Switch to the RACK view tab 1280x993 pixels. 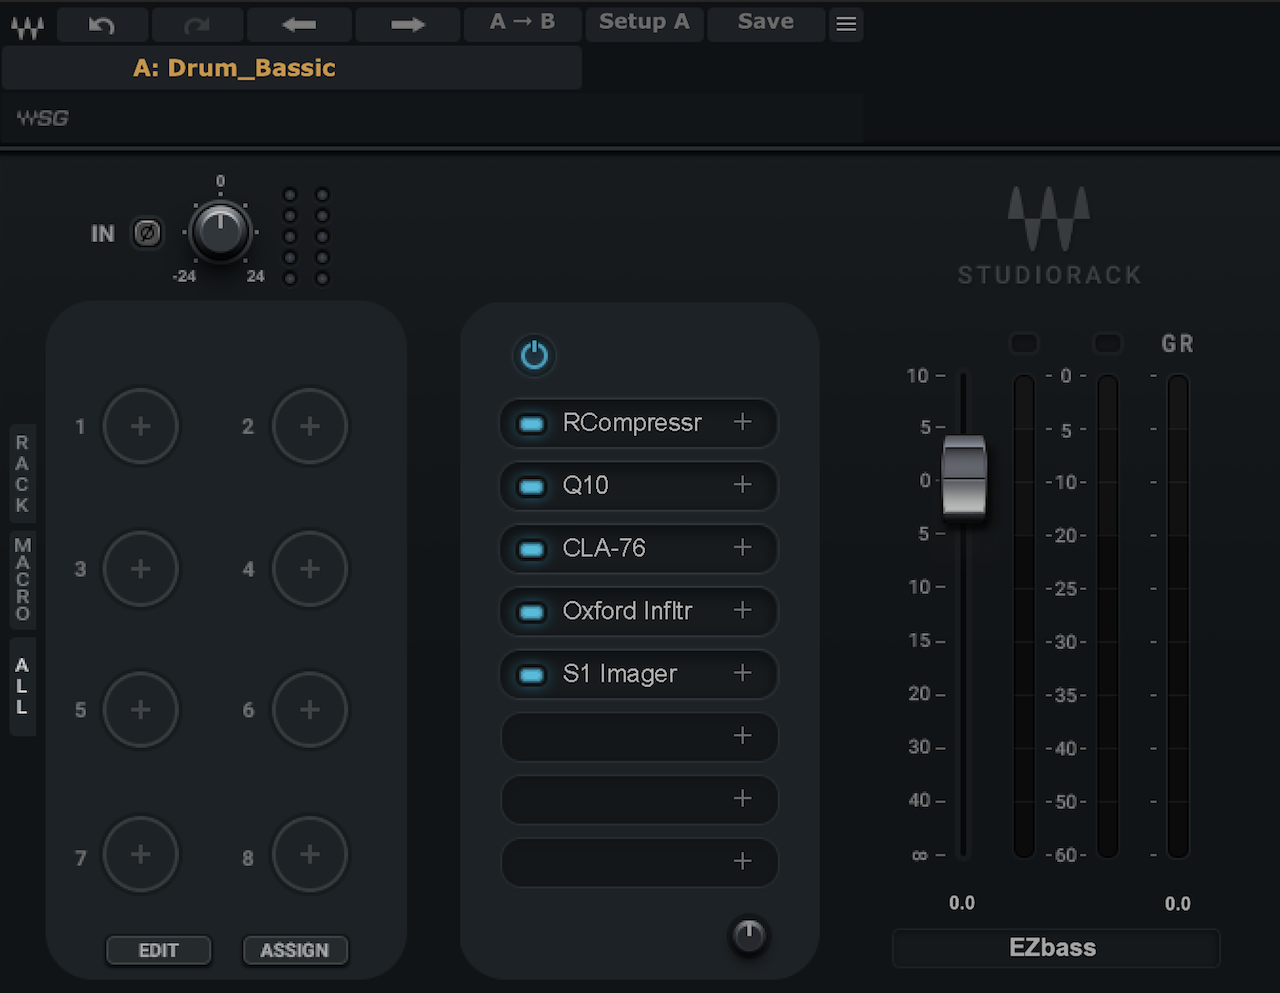(x=22, y=474)
